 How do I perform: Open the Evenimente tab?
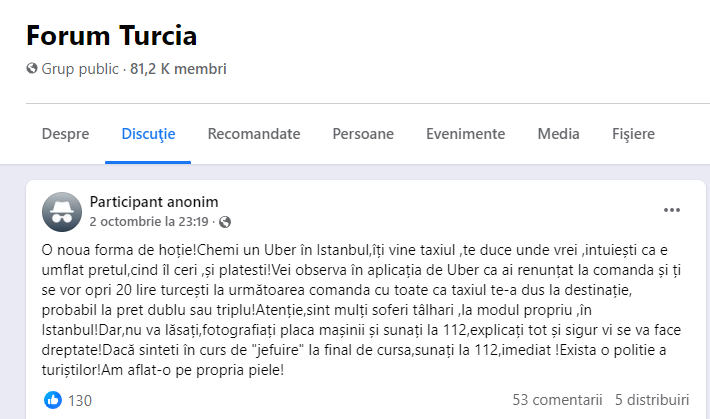(465, 133)
